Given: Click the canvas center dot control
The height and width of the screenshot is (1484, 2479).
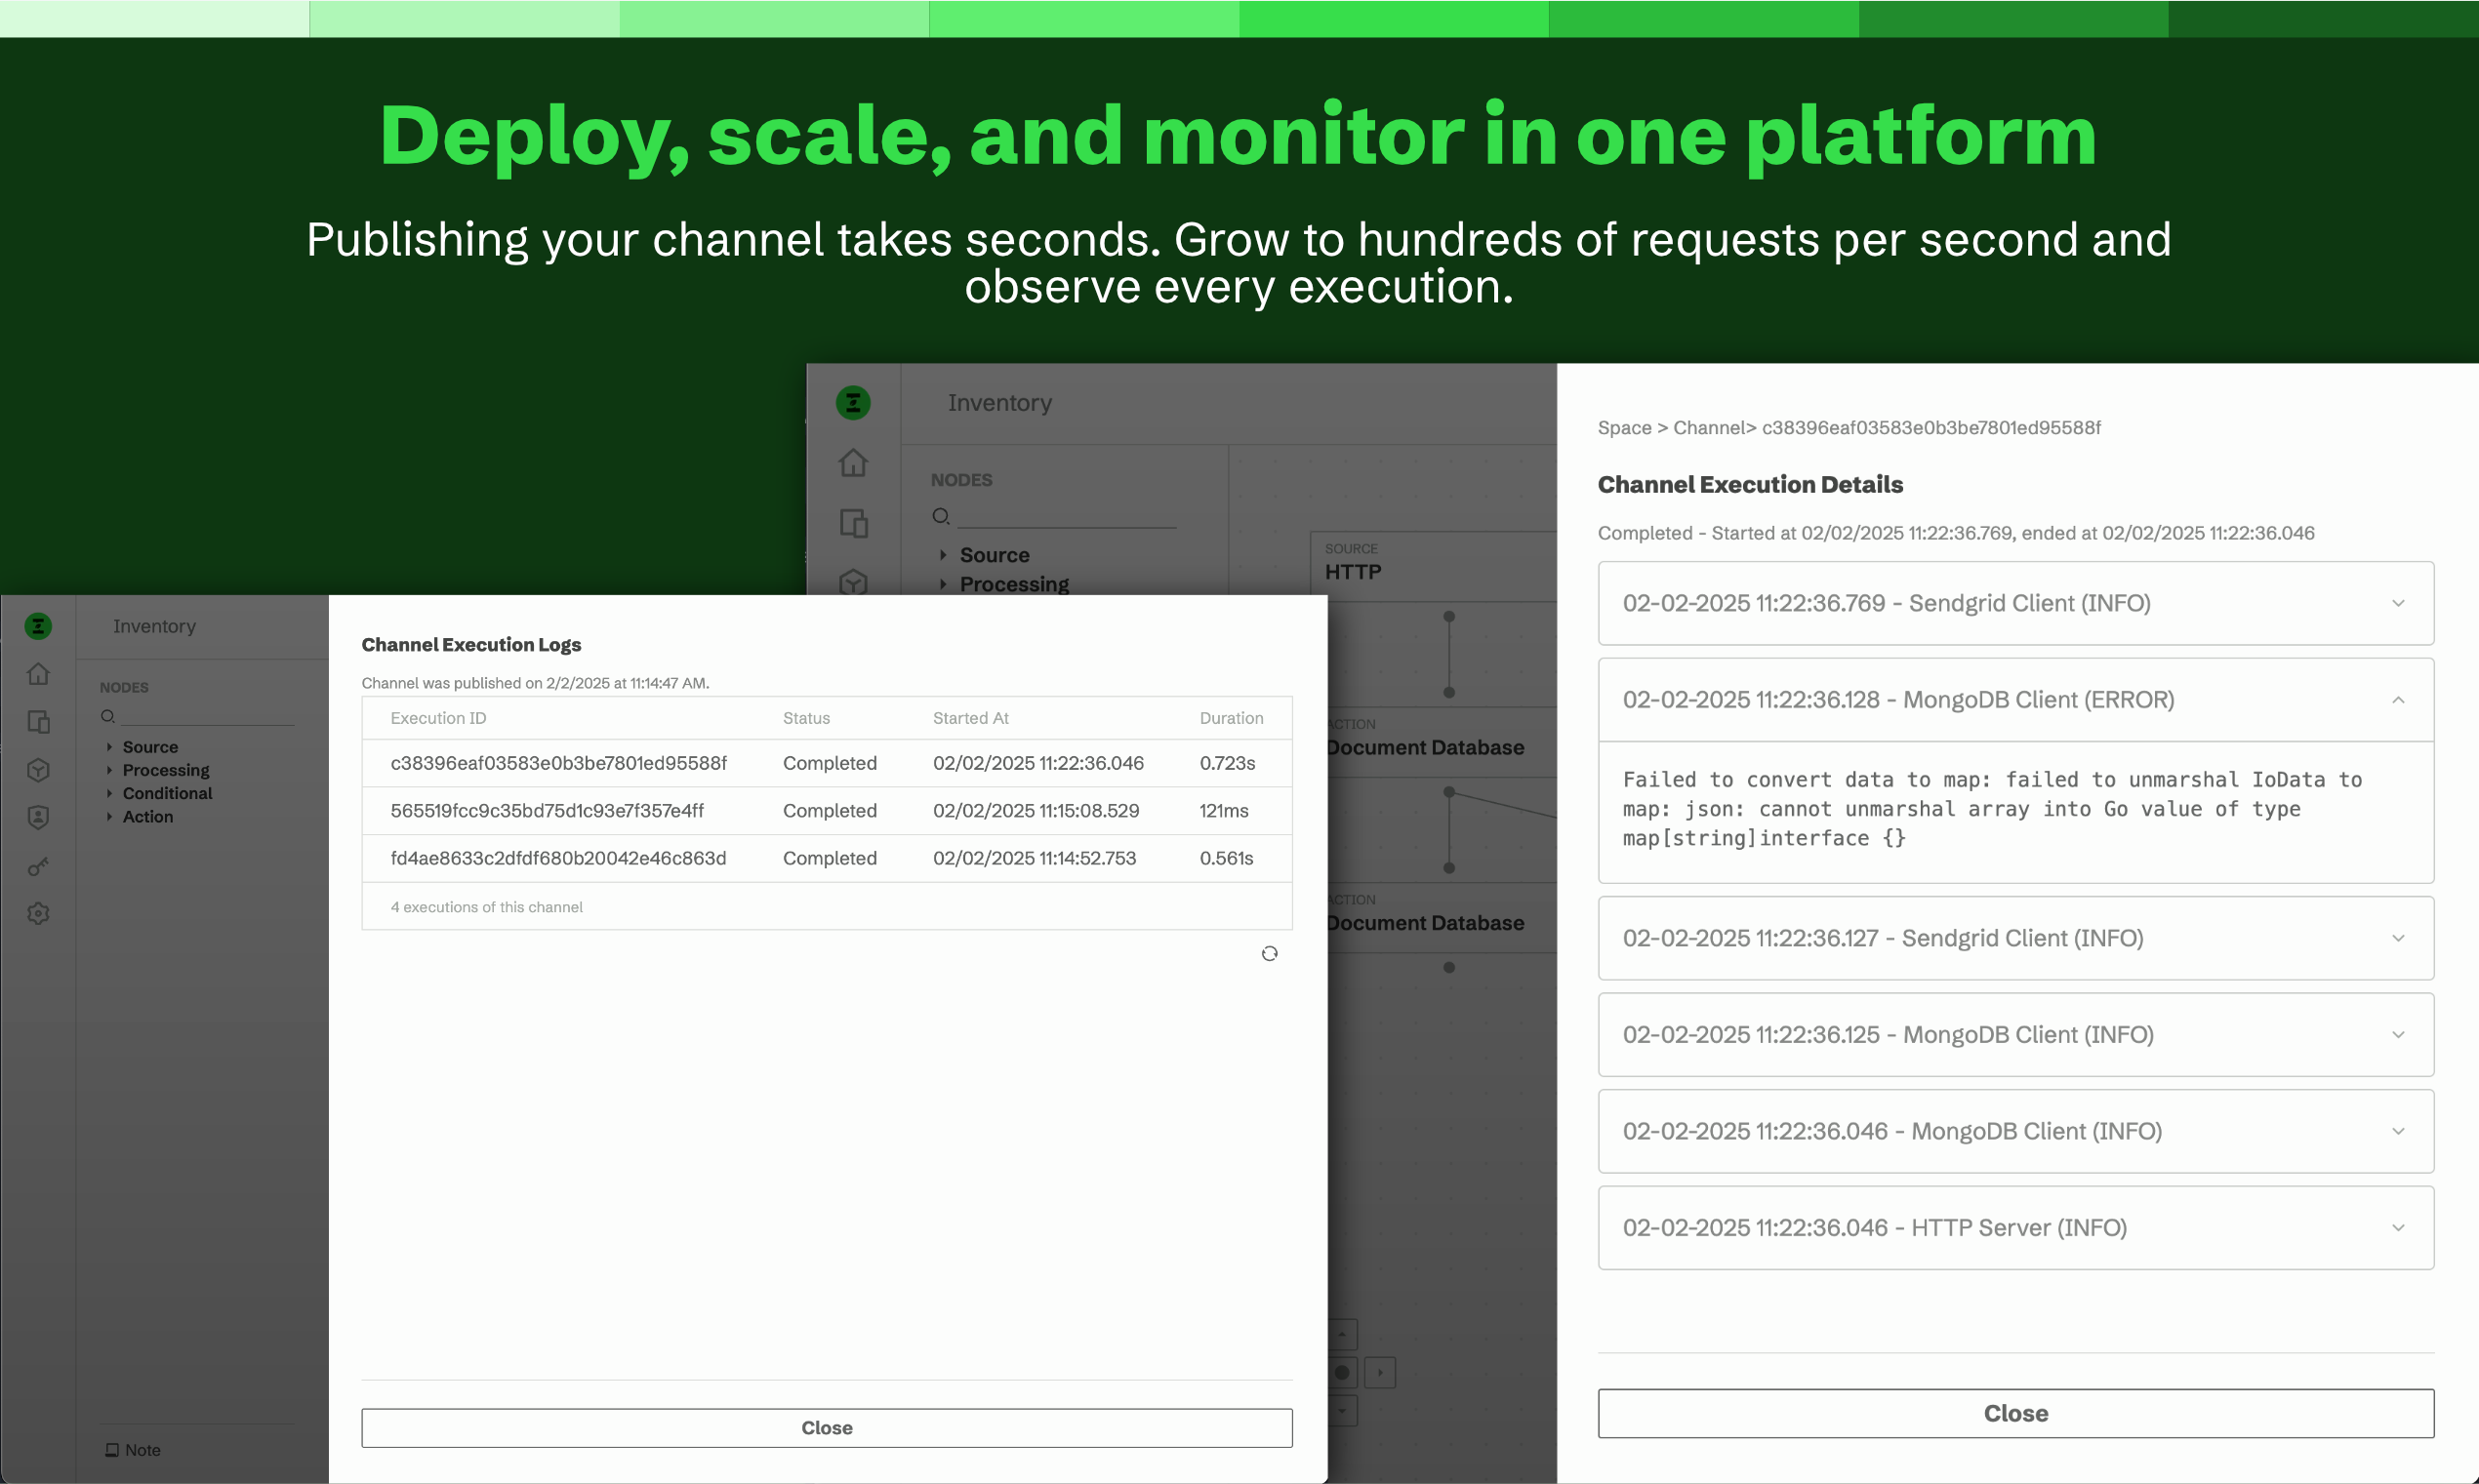Looking at the screenshot, I should pyautogui.click(x=1342, y=1373).
